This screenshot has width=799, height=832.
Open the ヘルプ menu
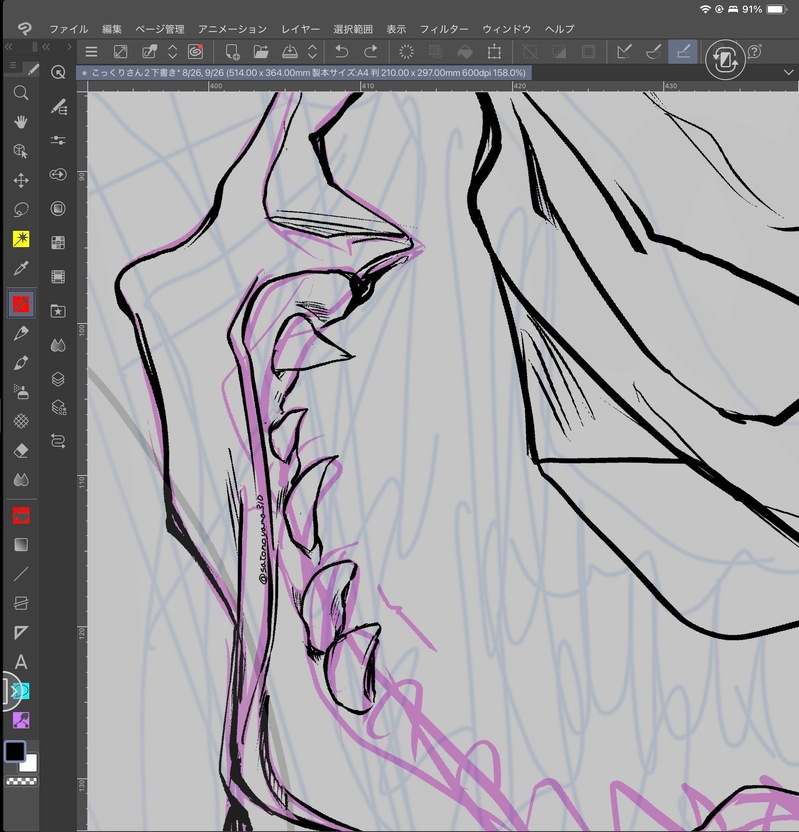[559, 29]
